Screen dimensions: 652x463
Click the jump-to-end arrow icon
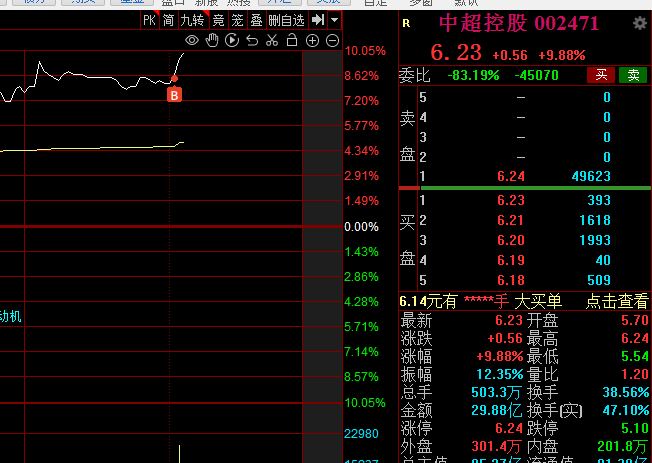tap(318, 20)
